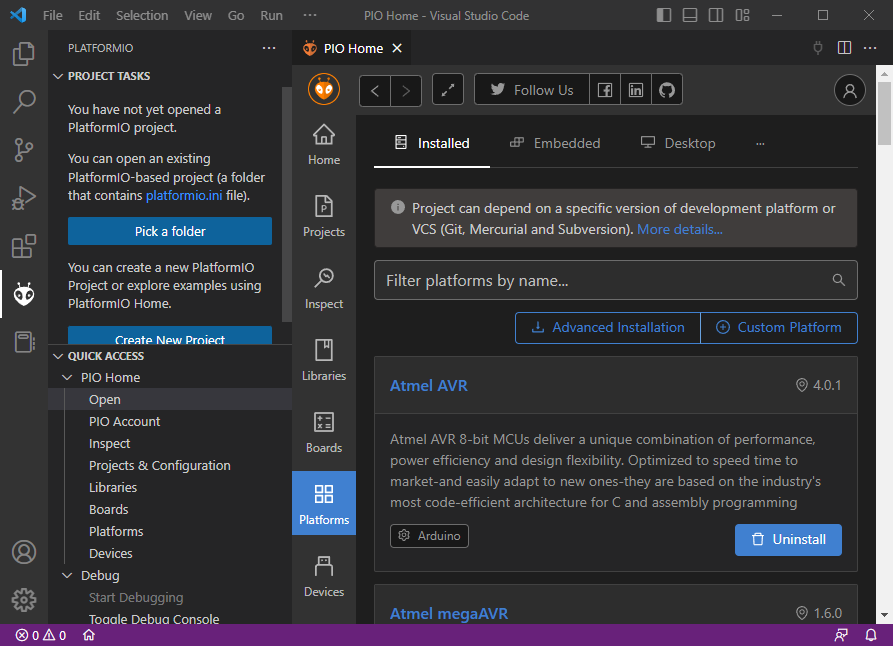Open the PIO account profile icon
The height and width of the screenshot is (646, 893).
pyautogui.click(x=850, y=91)
